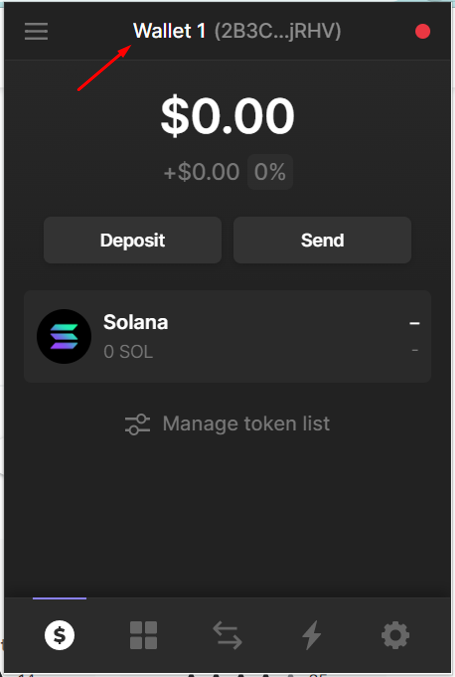Click the 0 SOL balance text
This screenshot has height=677, width=455.
(128, 352)
